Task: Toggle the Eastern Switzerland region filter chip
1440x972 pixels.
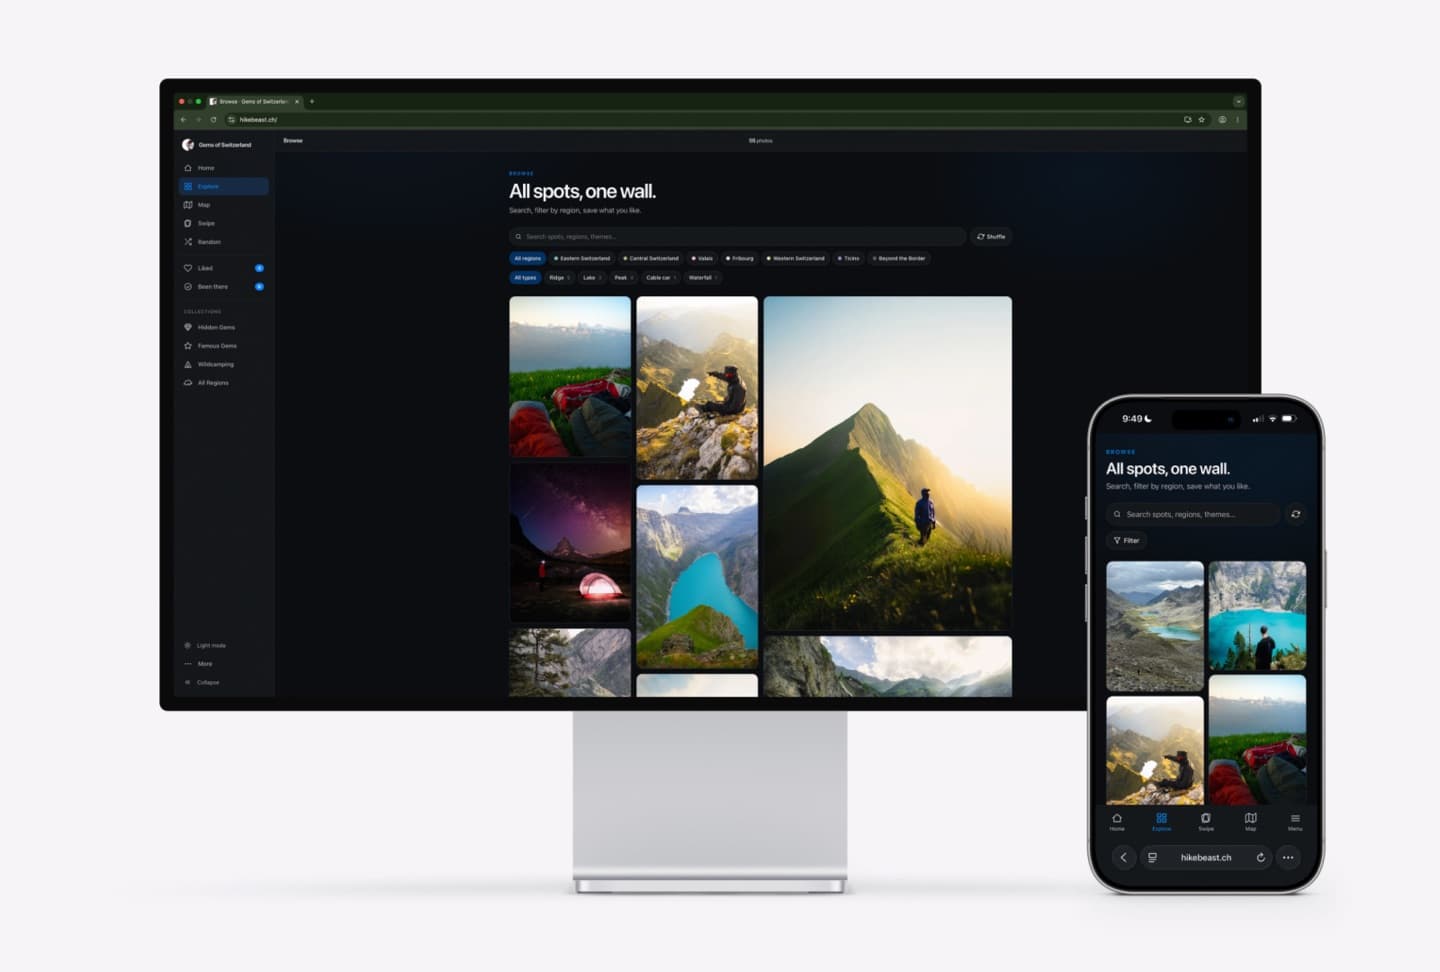Action: click(582, 258)
